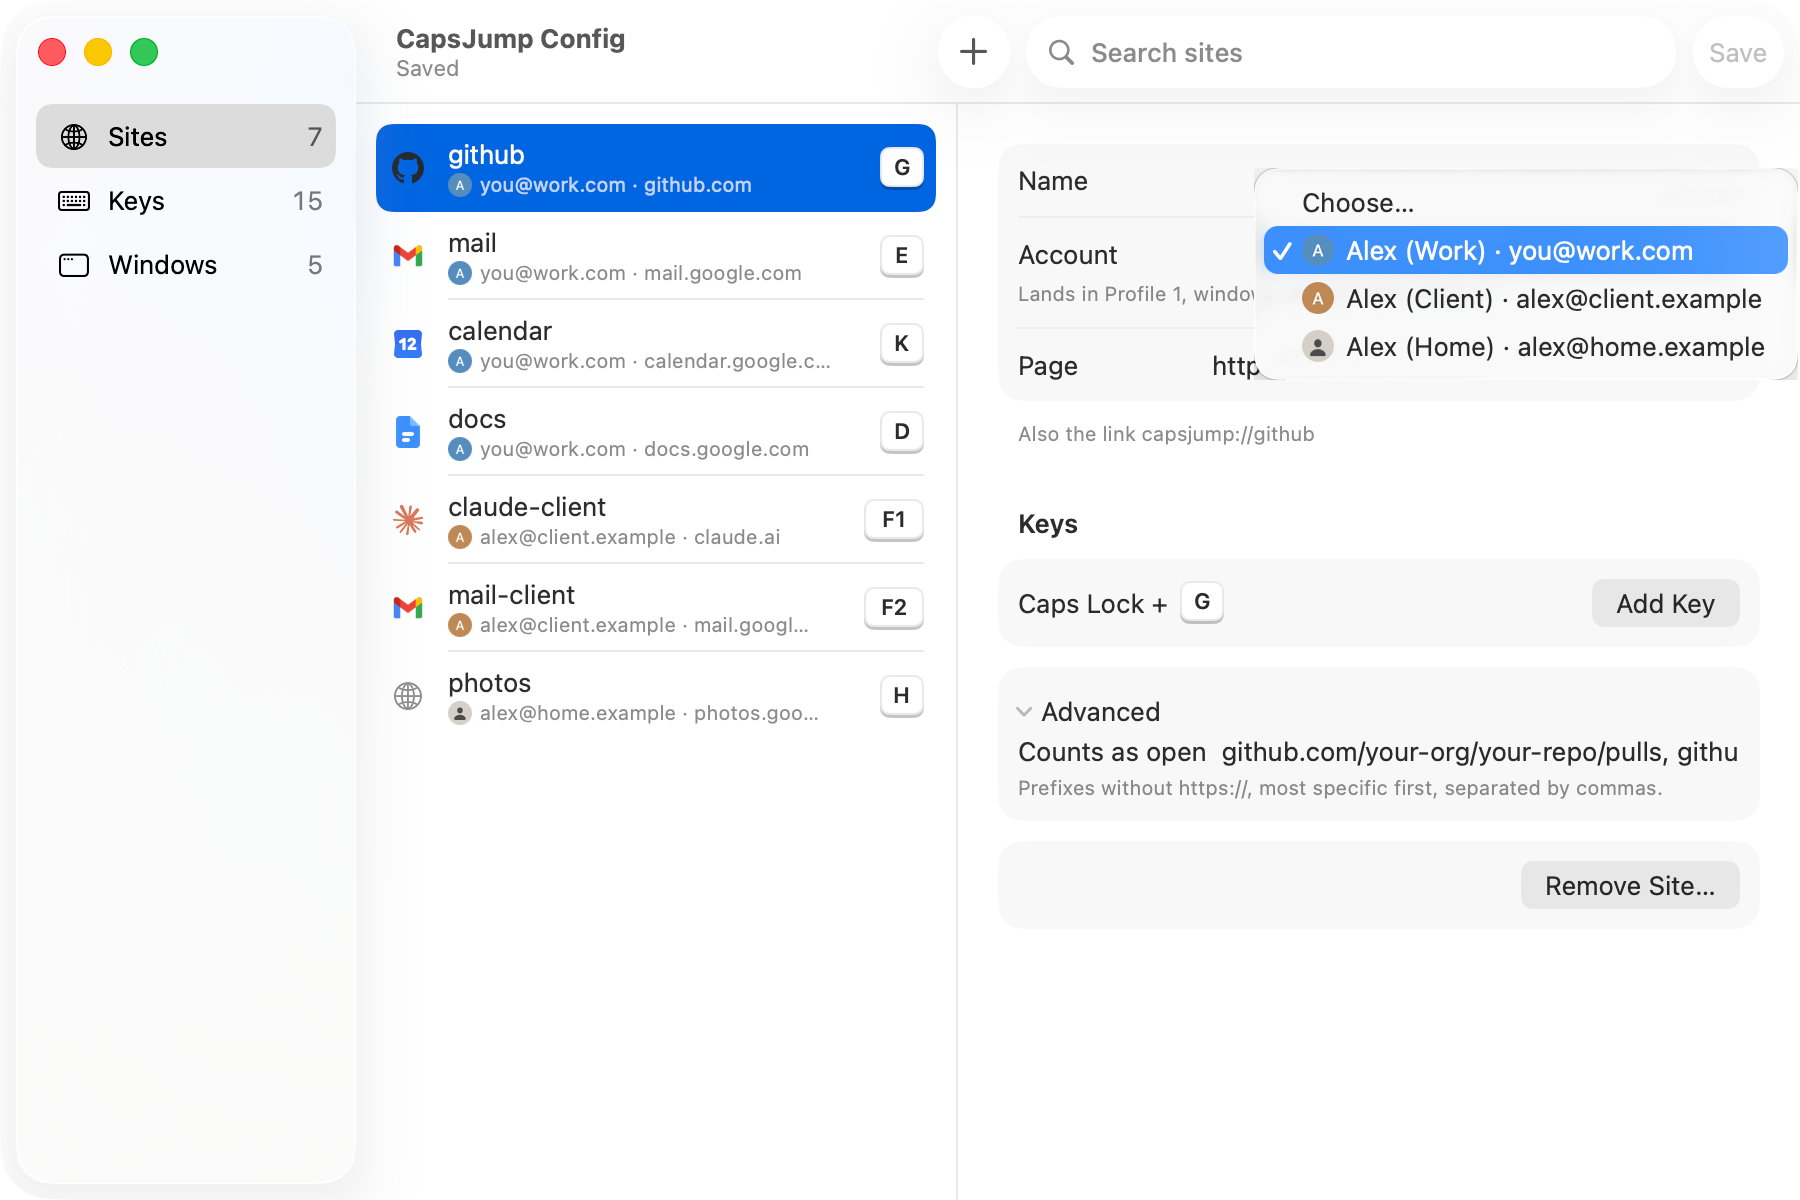
Task: Click the Keys keyboard icon in sidebar
Action: point(74,201)
